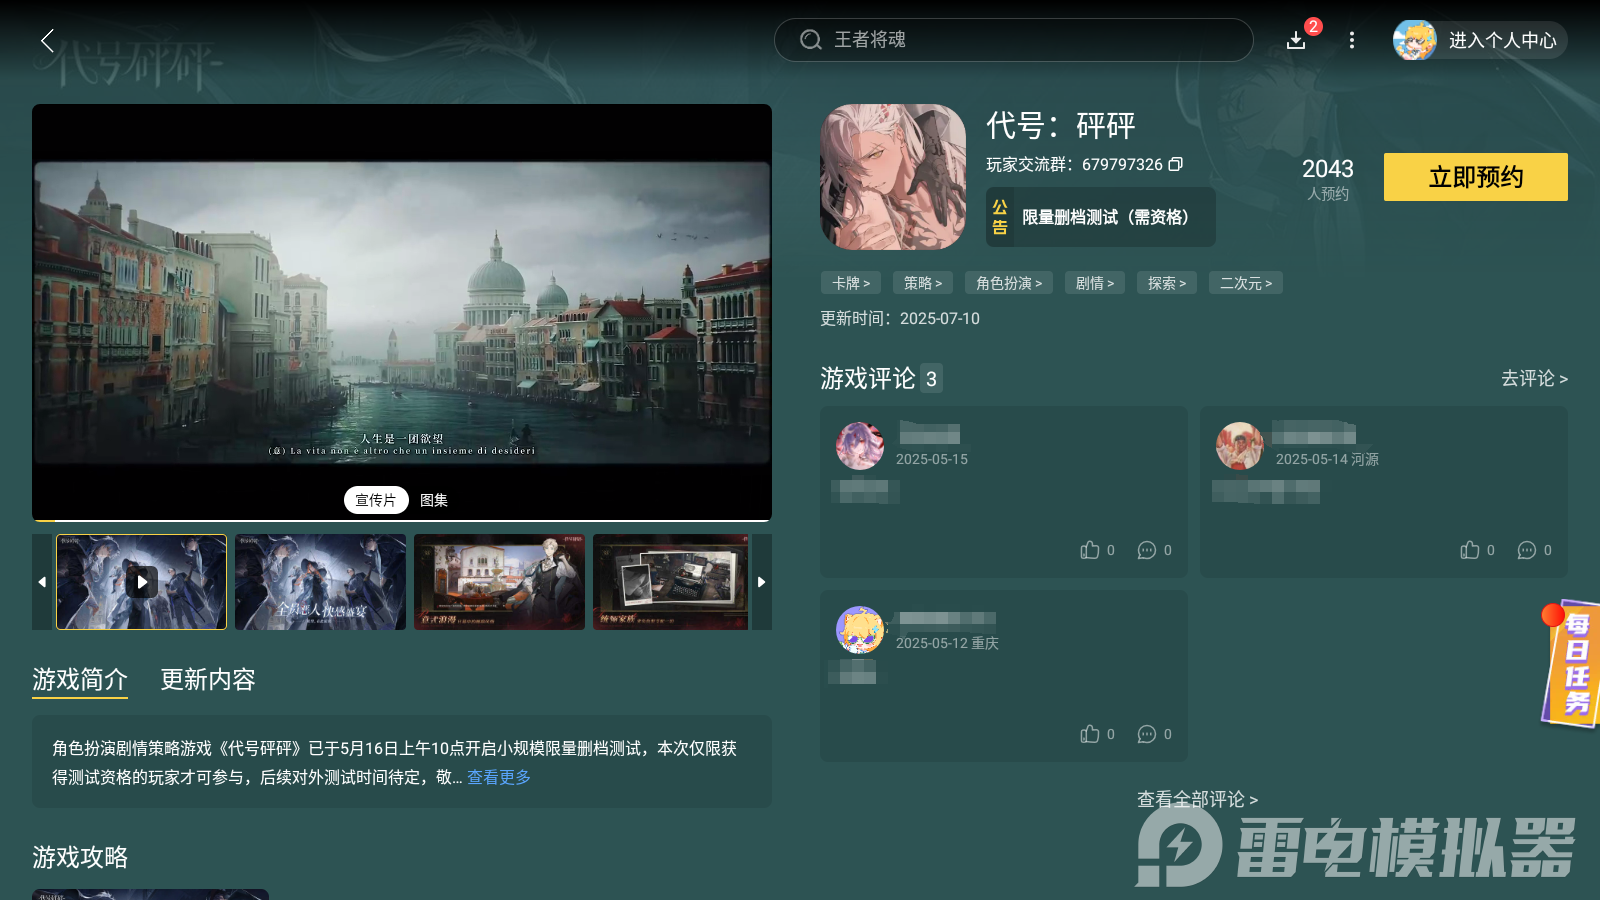Viewport: 1600px width, 900px height.
Task: Click the 立即预约 reserve button
Action: click(1476, 177)
